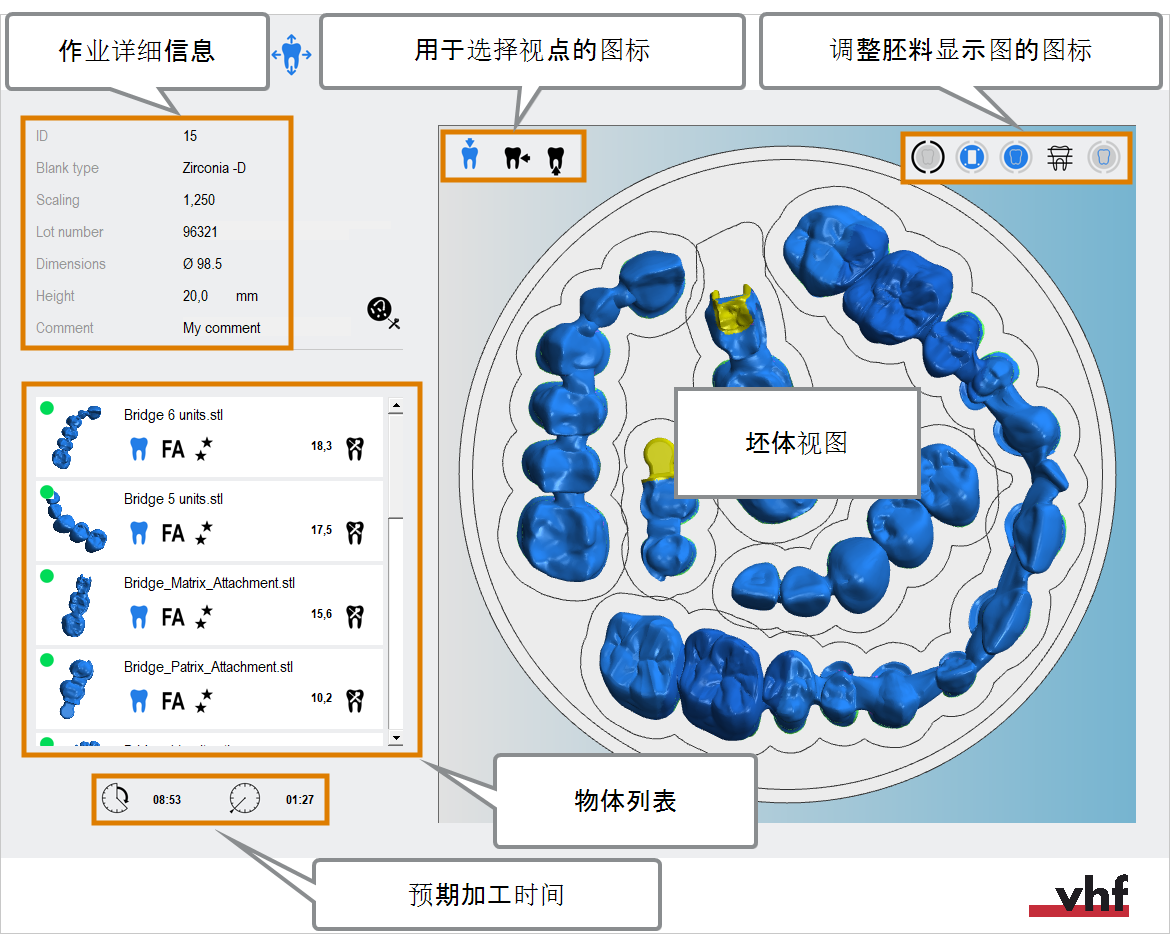
Task: Click the Height value 20,0
Action: tap(195, 296)
